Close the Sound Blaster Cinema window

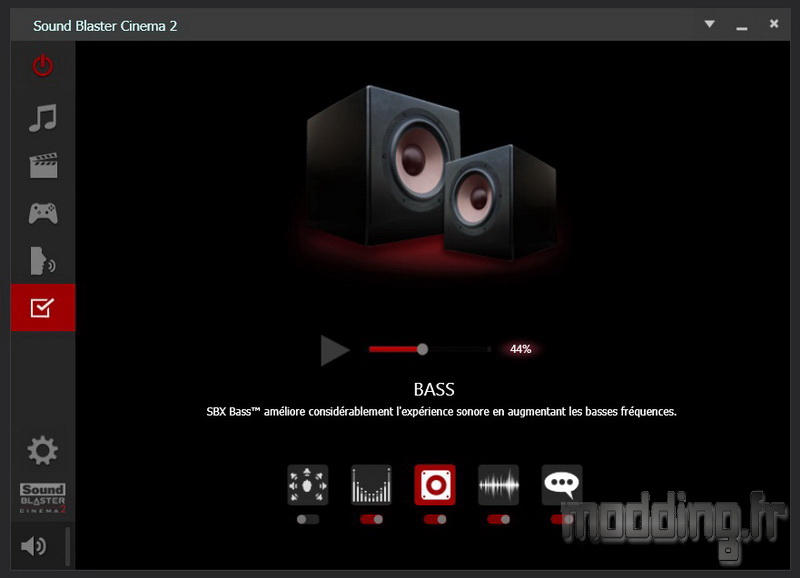tap(774, 23)
